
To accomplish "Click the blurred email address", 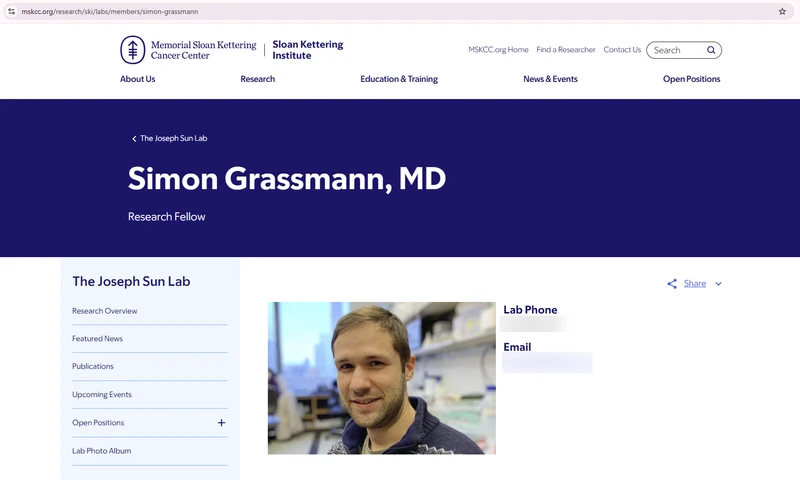I will click(x=547, y=363).
